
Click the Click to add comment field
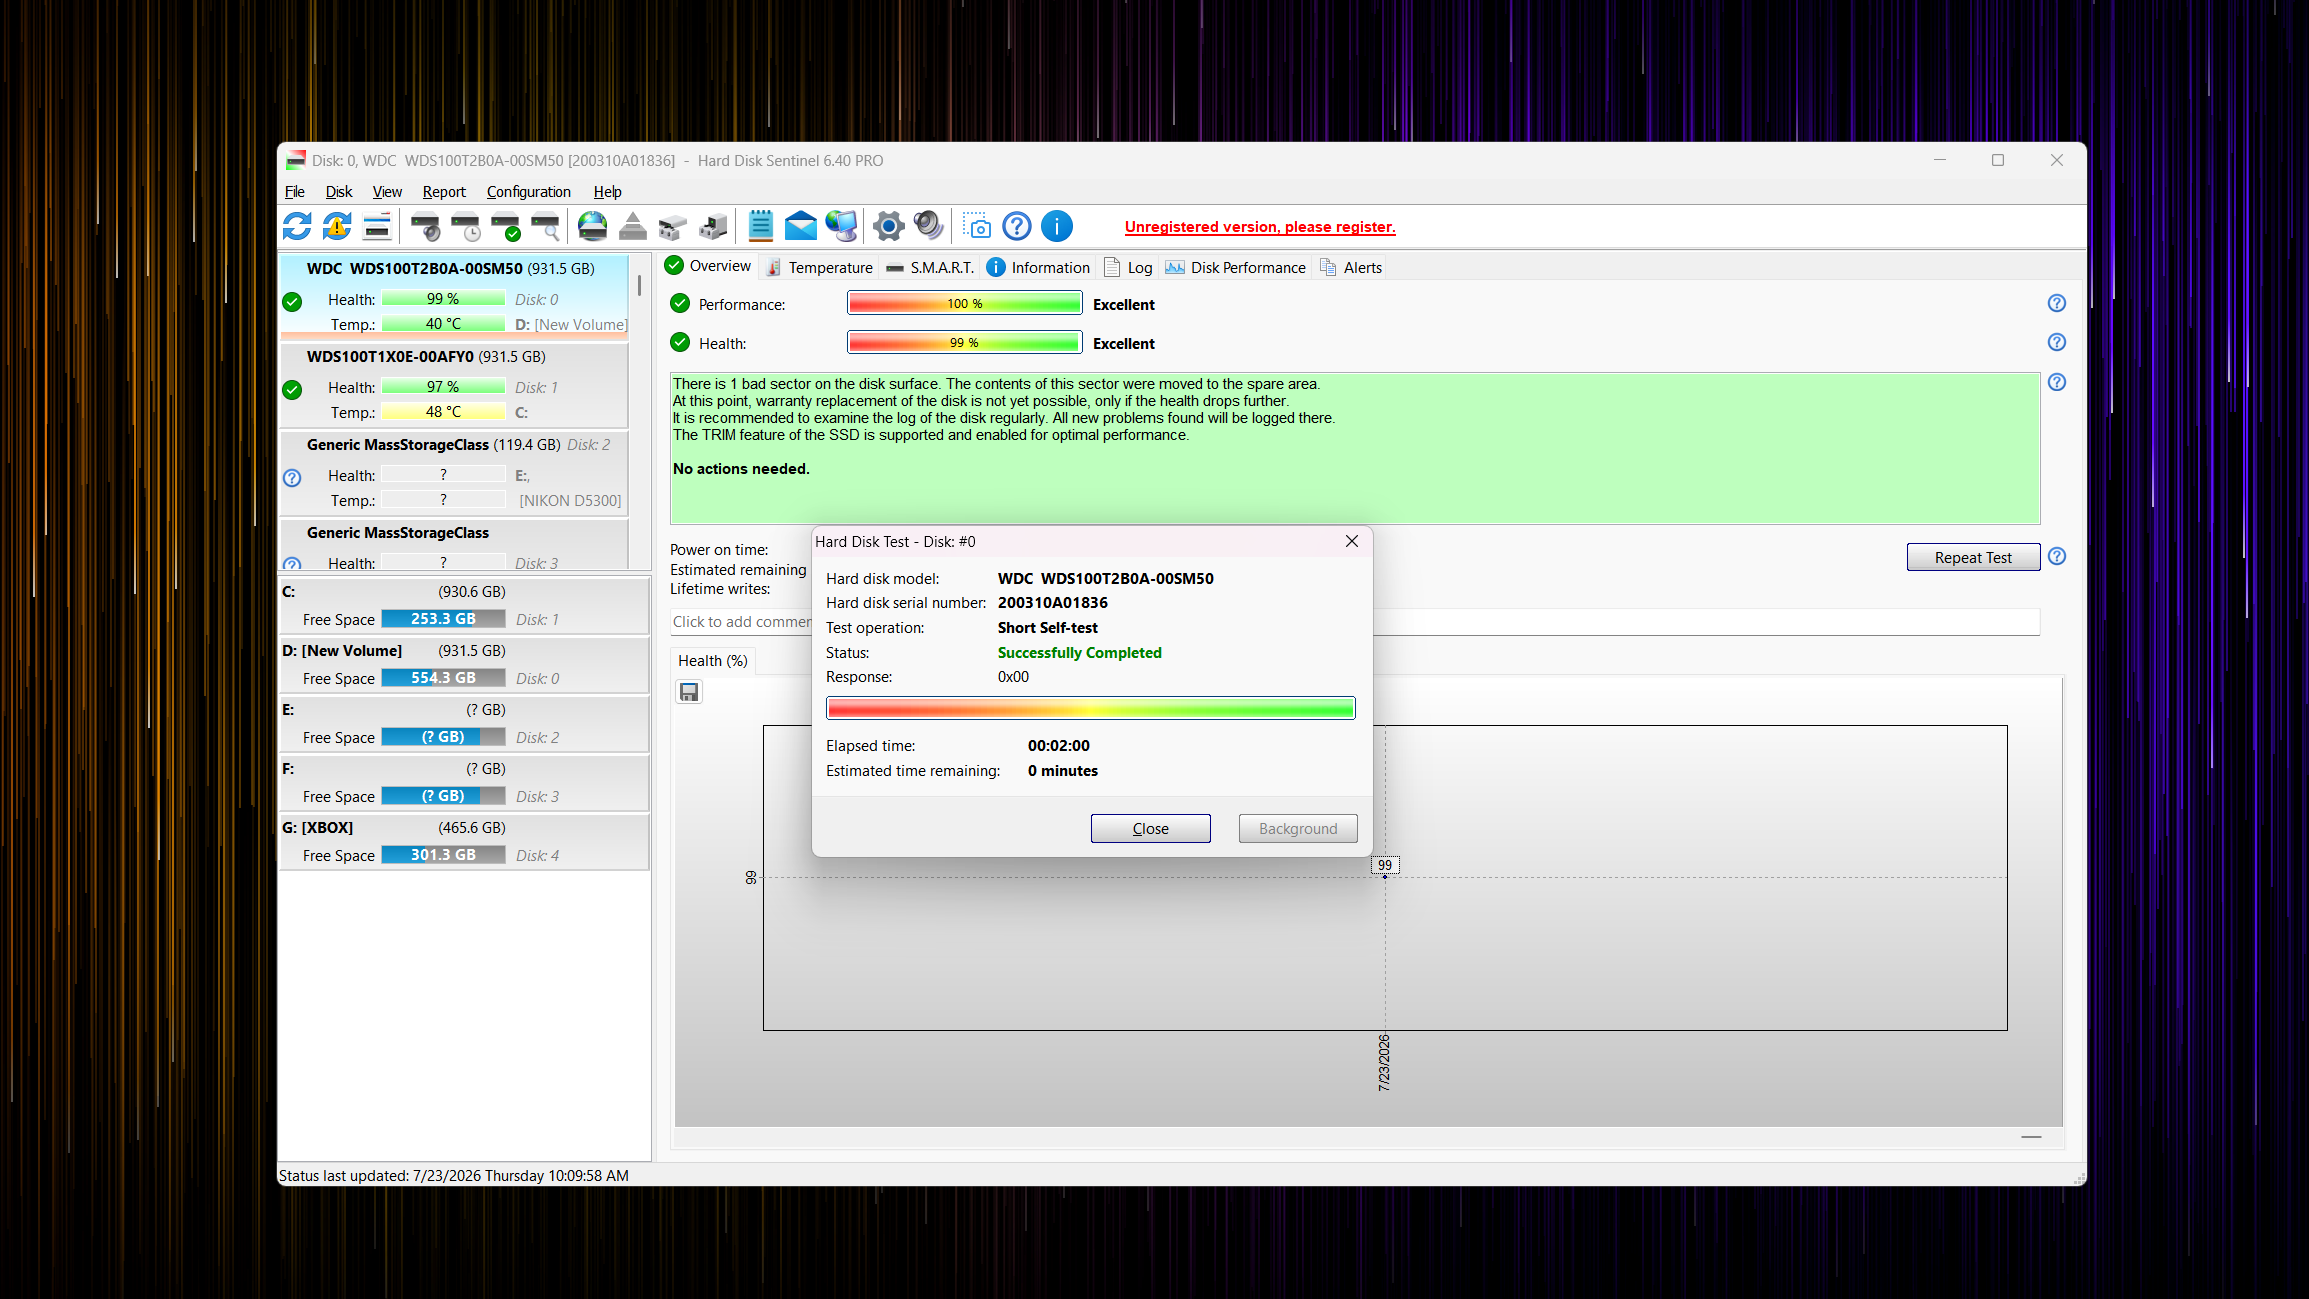pos(1355,622)
